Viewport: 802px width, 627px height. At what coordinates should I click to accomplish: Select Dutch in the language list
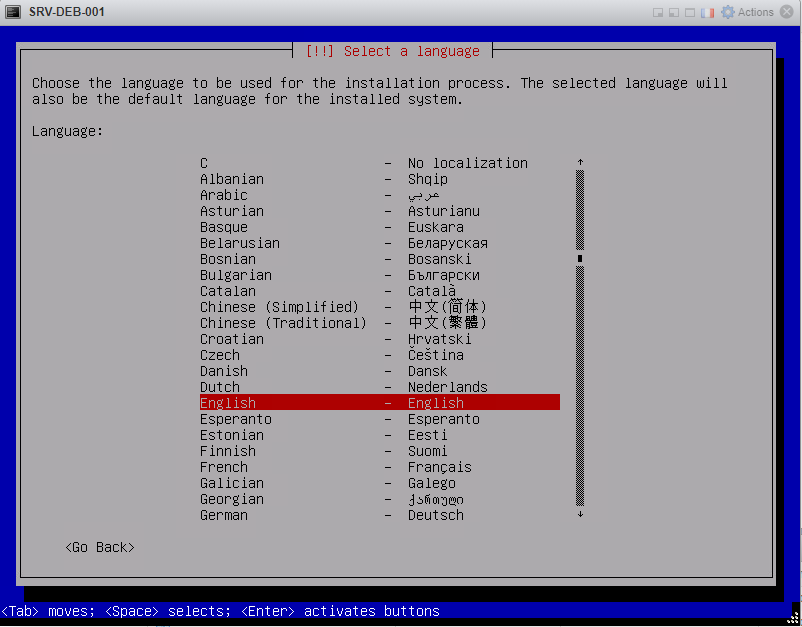(380, 387)
